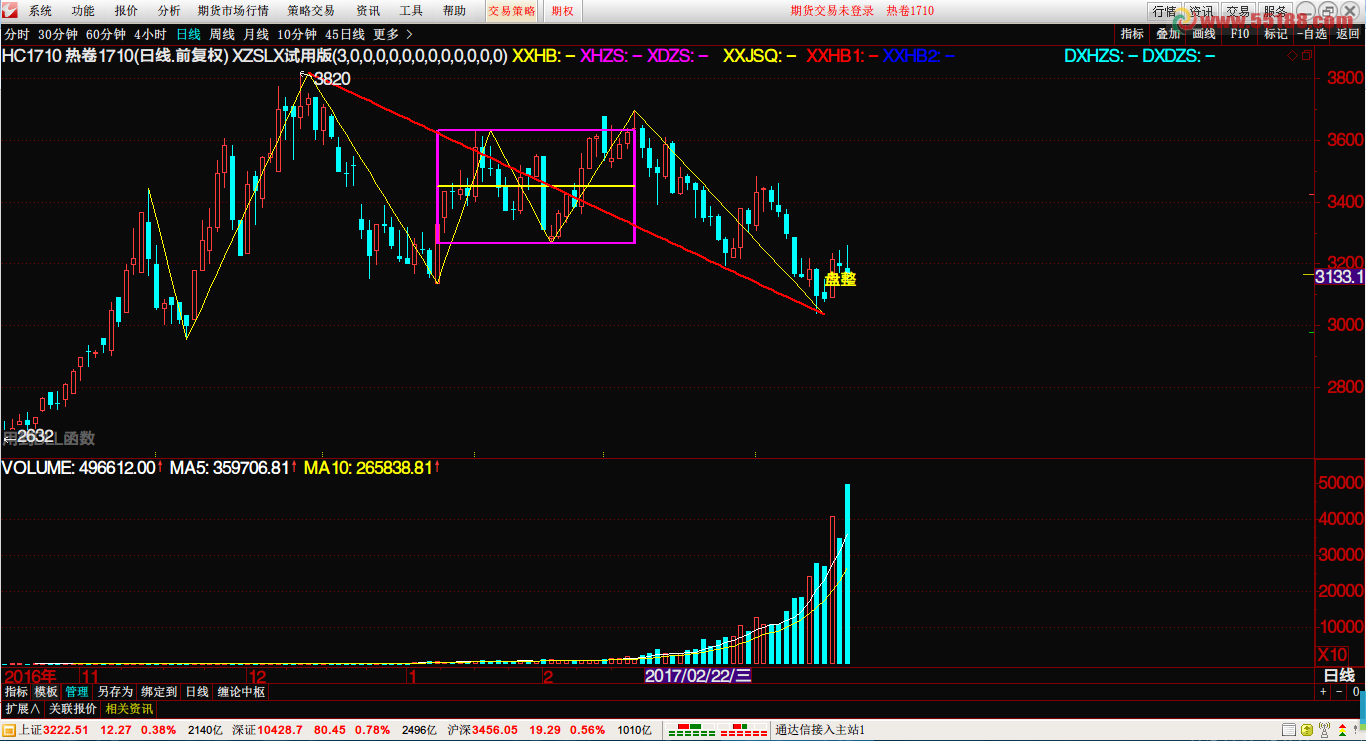This screenshot has height=741, width=1366.
Task: Open the 期货市场行情 menu
Action: [x=233, y=11]
